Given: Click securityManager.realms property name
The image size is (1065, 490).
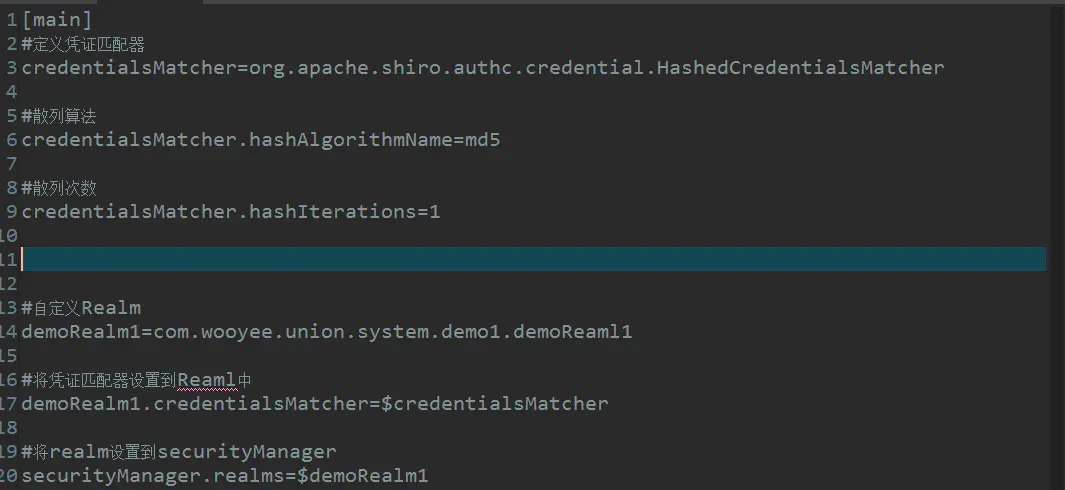Looking at the screenshot, I should (154, 476).
